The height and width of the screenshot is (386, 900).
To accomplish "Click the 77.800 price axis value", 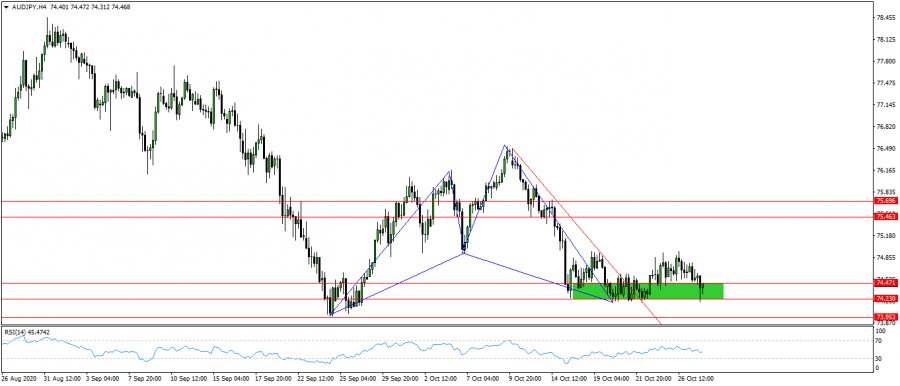I will pos(885,61).
